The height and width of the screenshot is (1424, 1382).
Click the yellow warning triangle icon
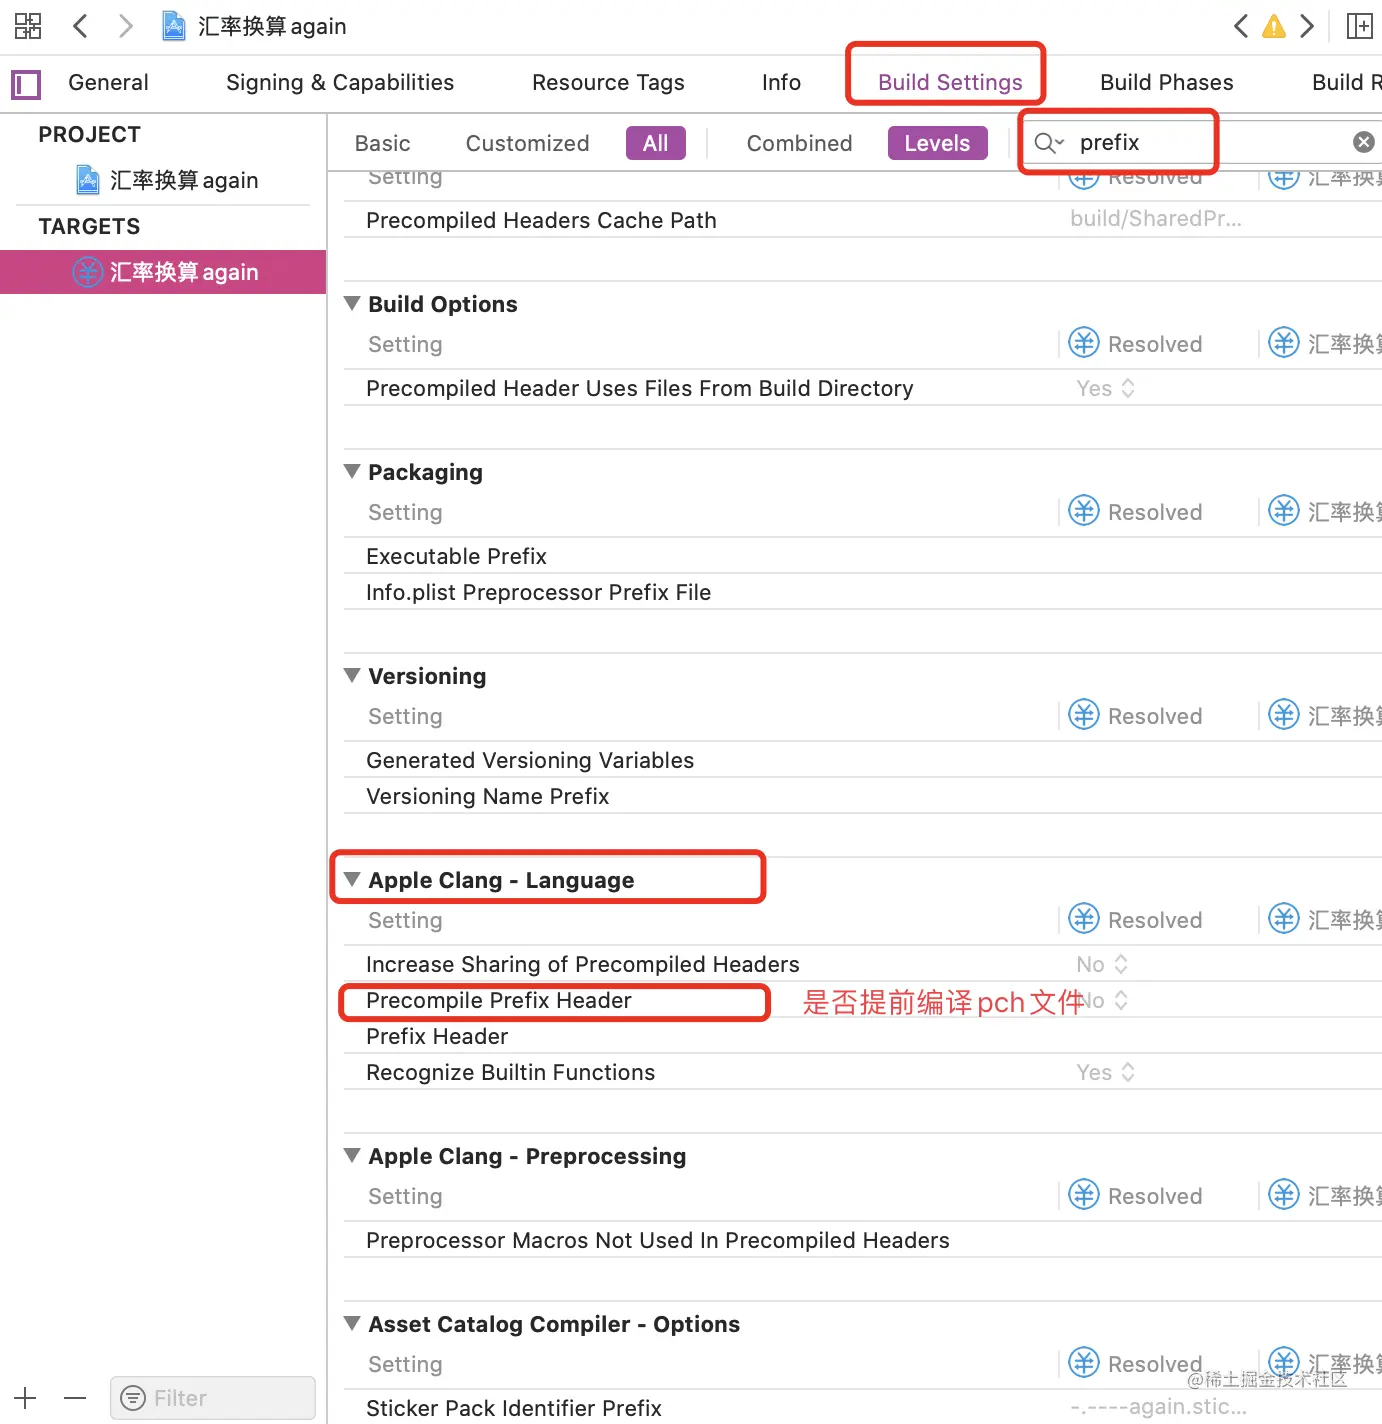tap(1274, 26)
